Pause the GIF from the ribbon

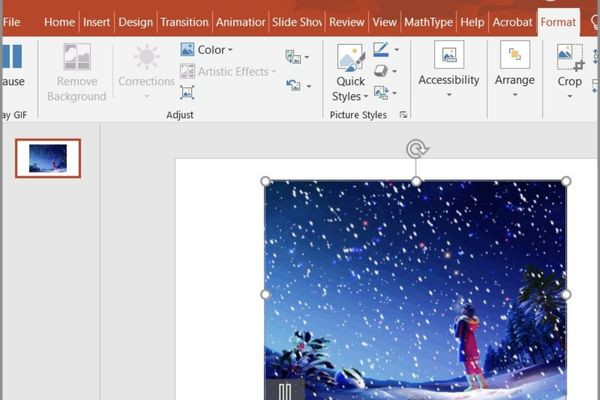(13, 65)
